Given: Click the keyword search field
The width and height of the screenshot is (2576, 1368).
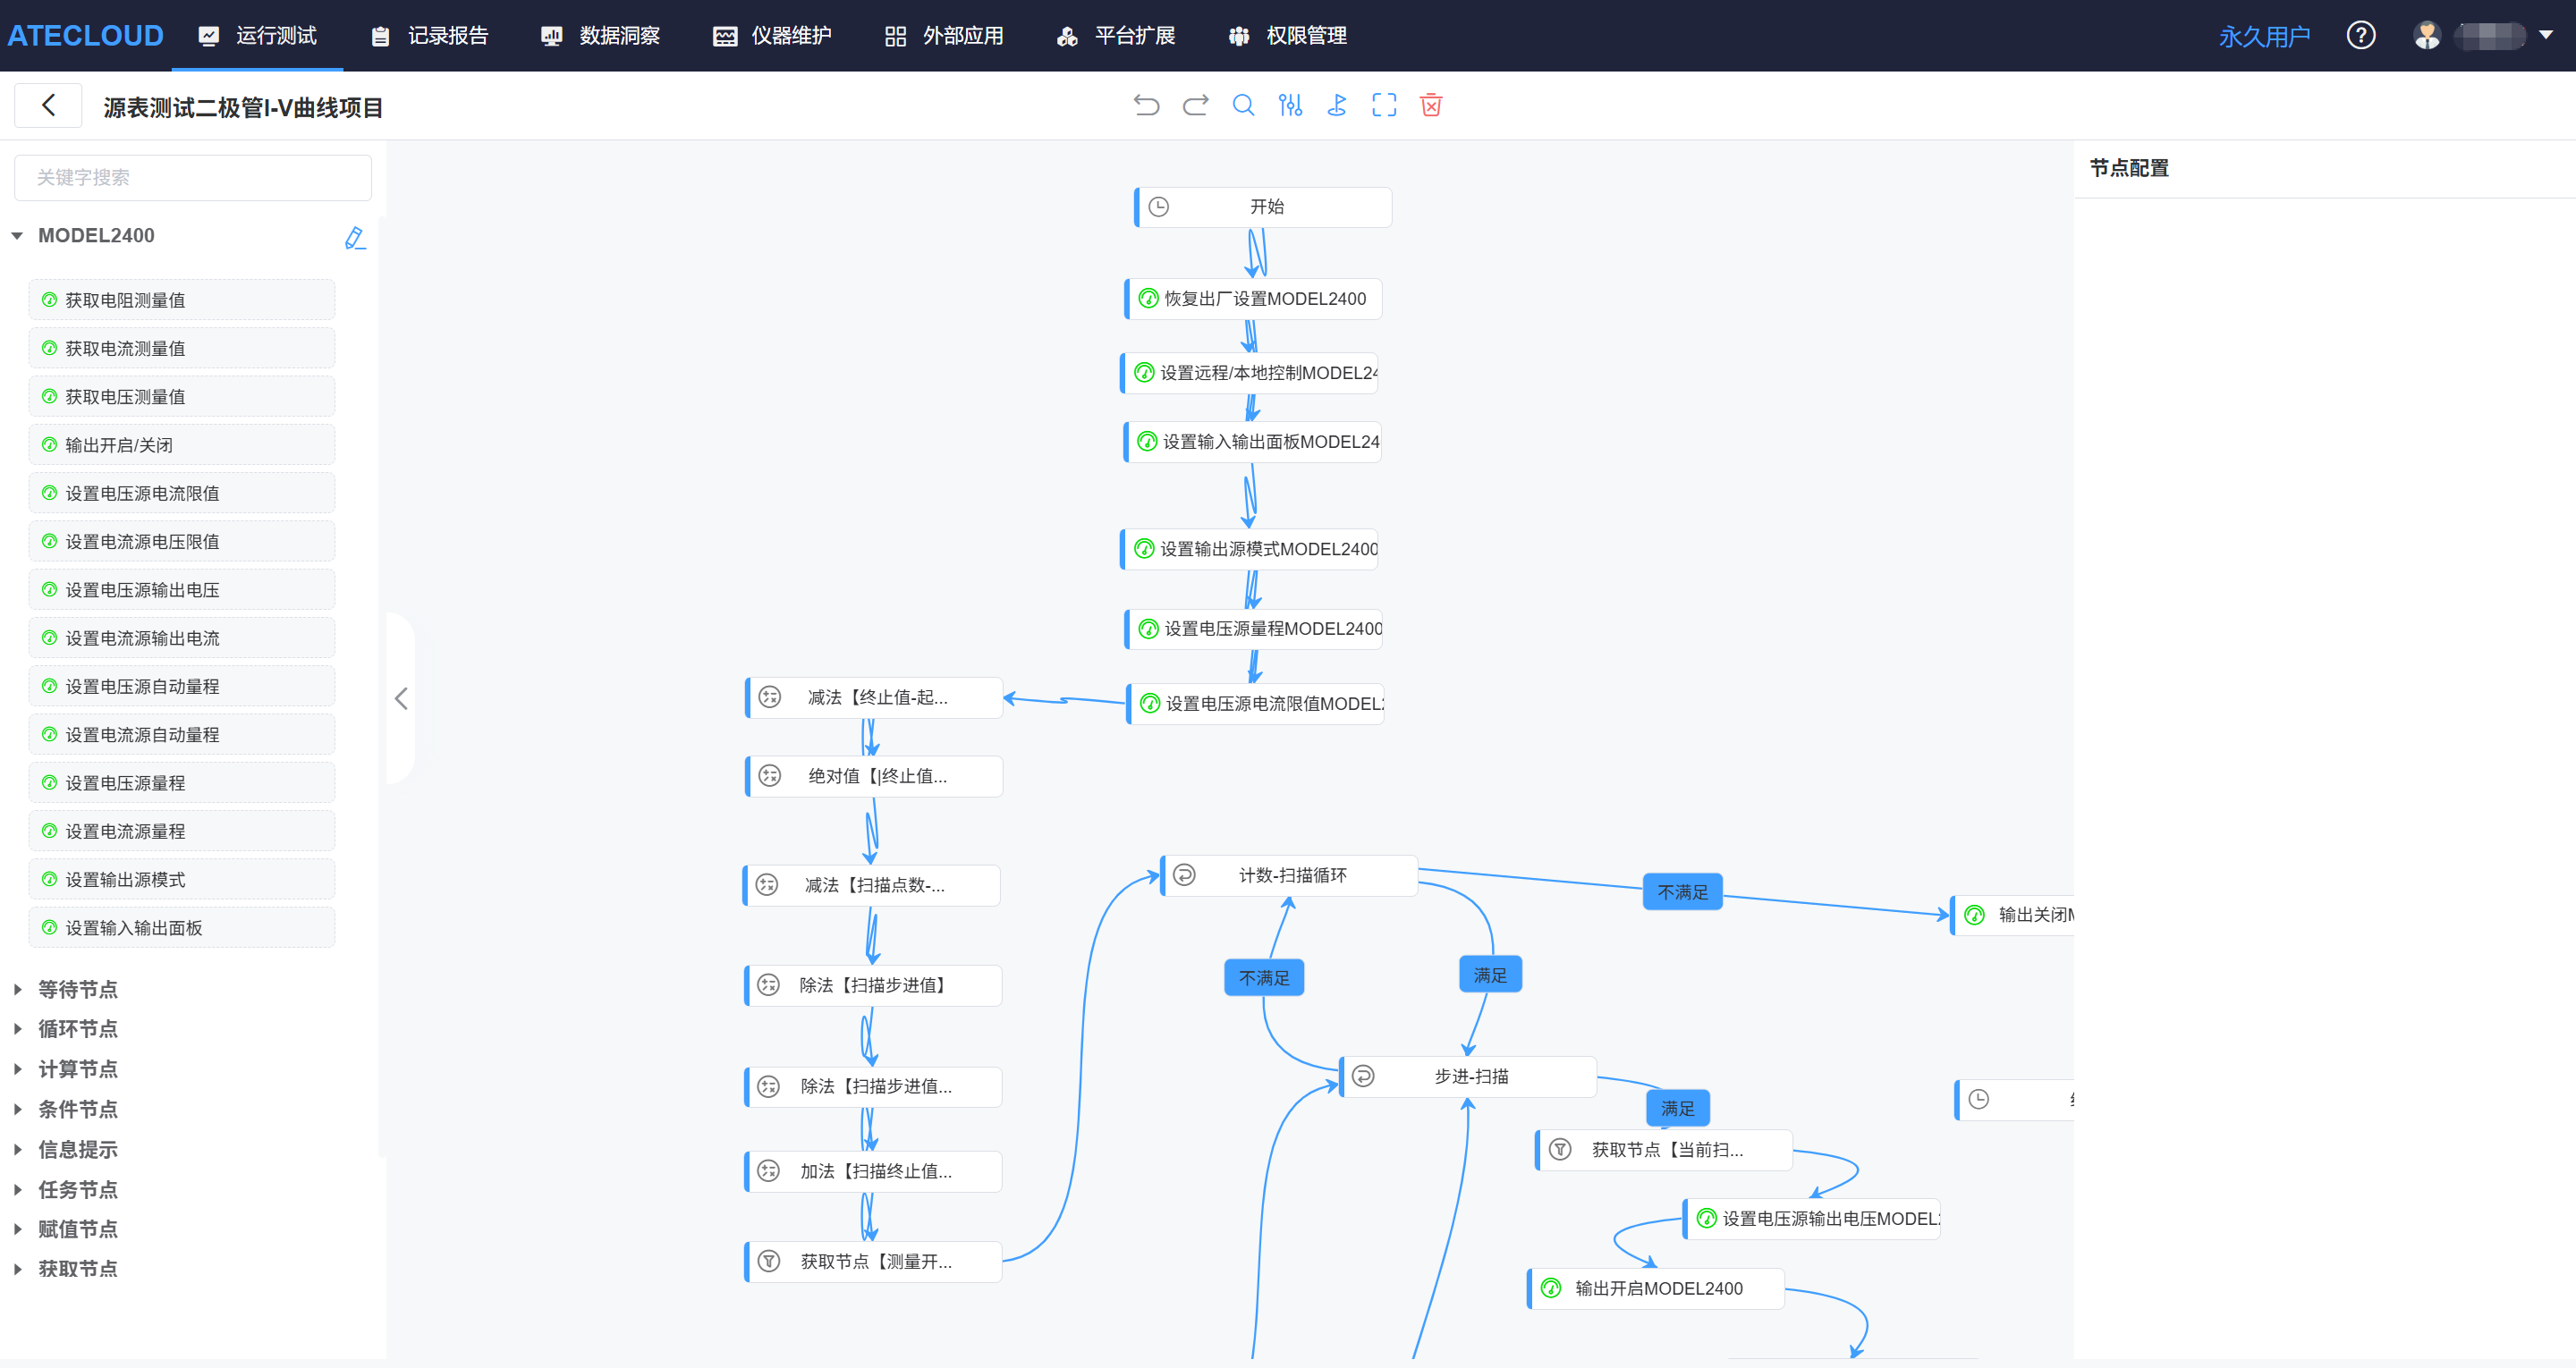Looking at the screenshot, I should [x=193, y=177].
